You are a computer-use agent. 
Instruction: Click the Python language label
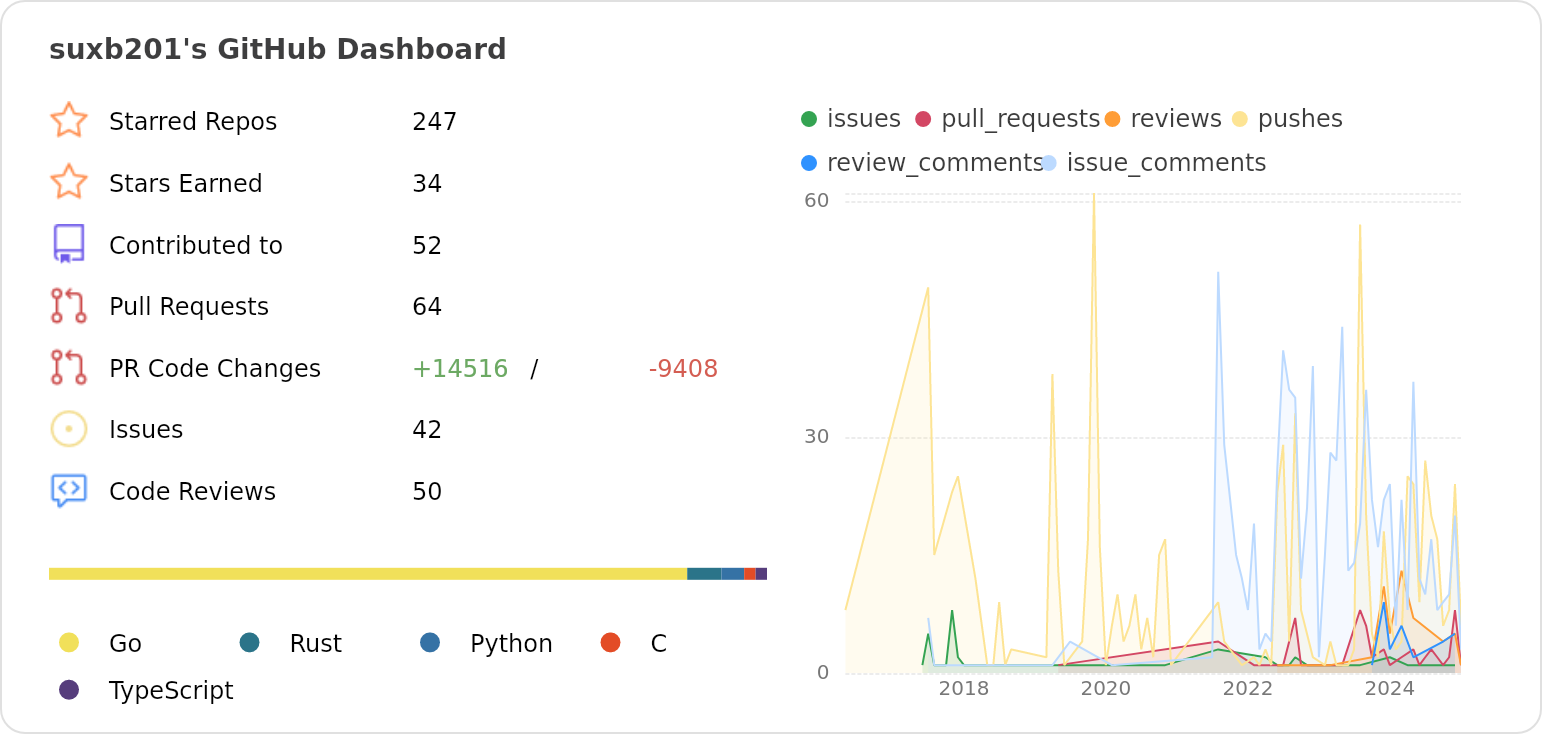click(x=511, y=644)
